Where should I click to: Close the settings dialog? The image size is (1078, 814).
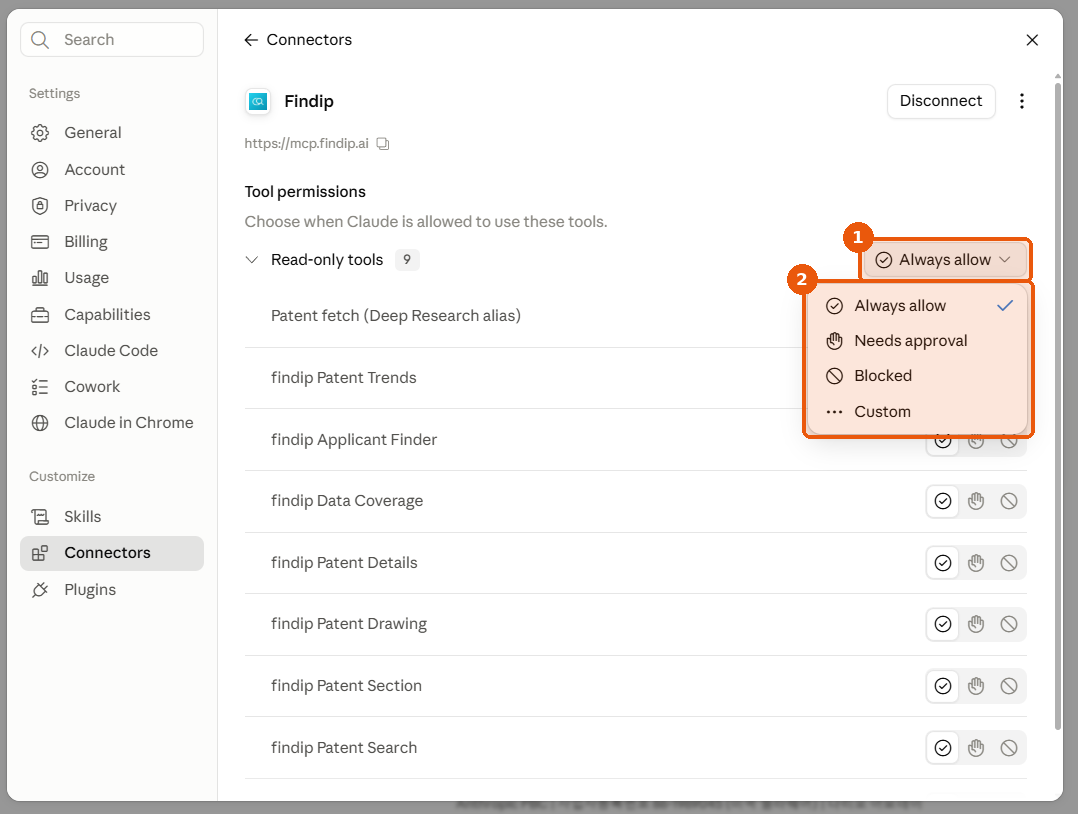pos(1032,40)
